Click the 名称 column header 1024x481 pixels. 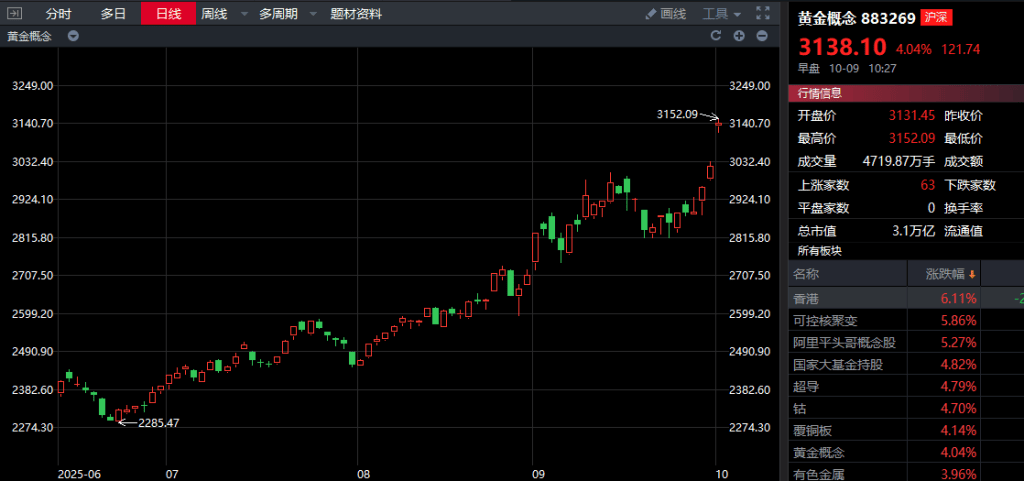coord(806,274)
